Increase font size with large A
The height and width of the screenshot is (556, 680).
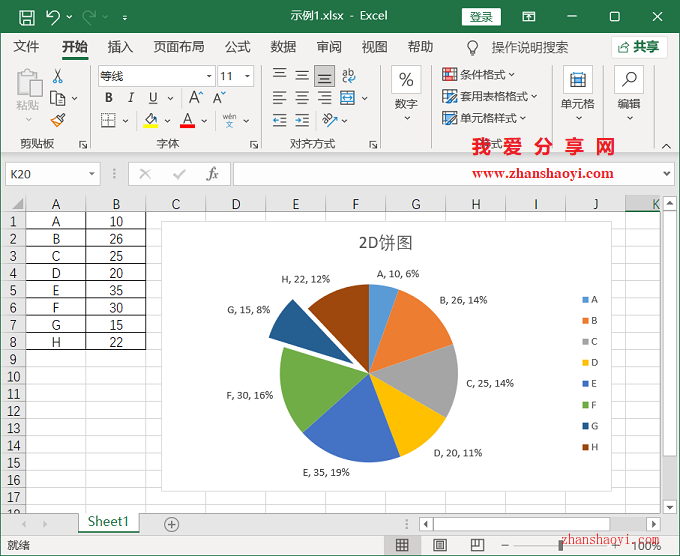click(196, 97)
